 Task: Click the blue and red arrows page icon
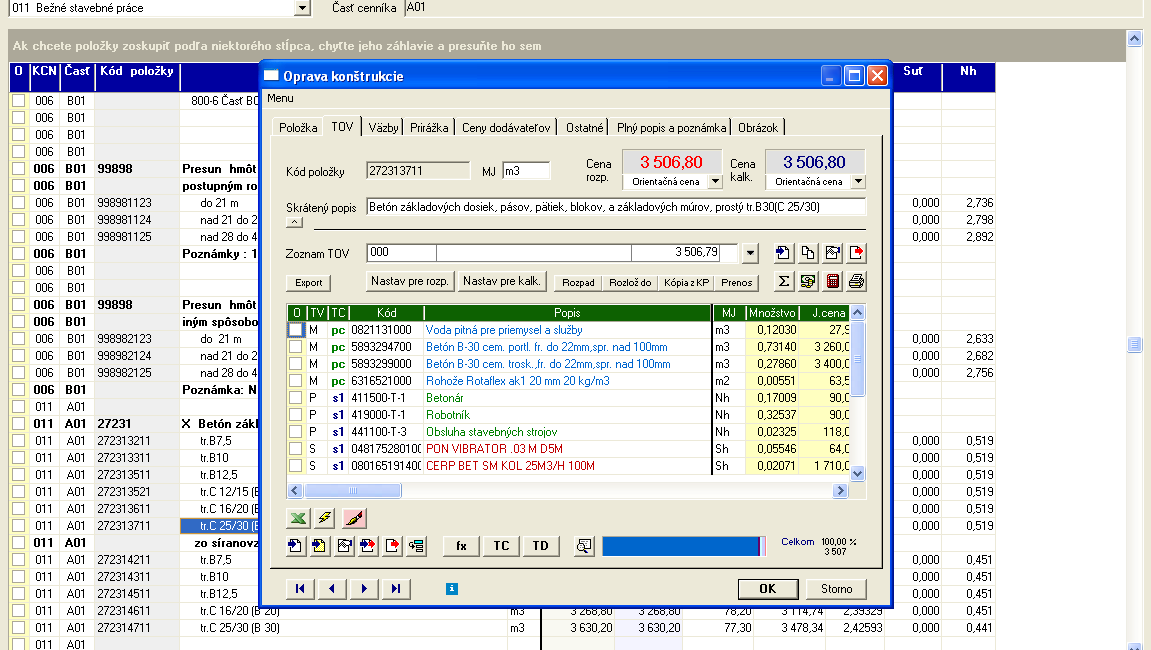pos(368,546)
